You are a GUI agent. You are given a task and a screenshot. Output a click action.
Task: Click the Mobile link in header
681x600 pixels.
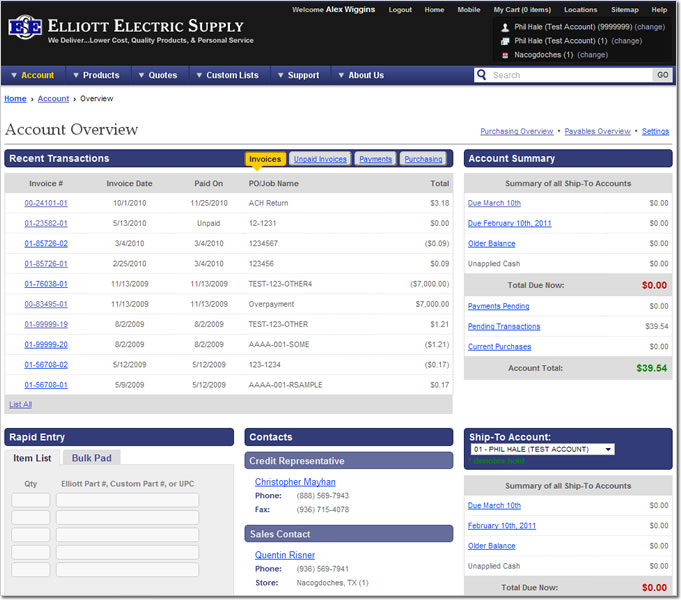469,10
